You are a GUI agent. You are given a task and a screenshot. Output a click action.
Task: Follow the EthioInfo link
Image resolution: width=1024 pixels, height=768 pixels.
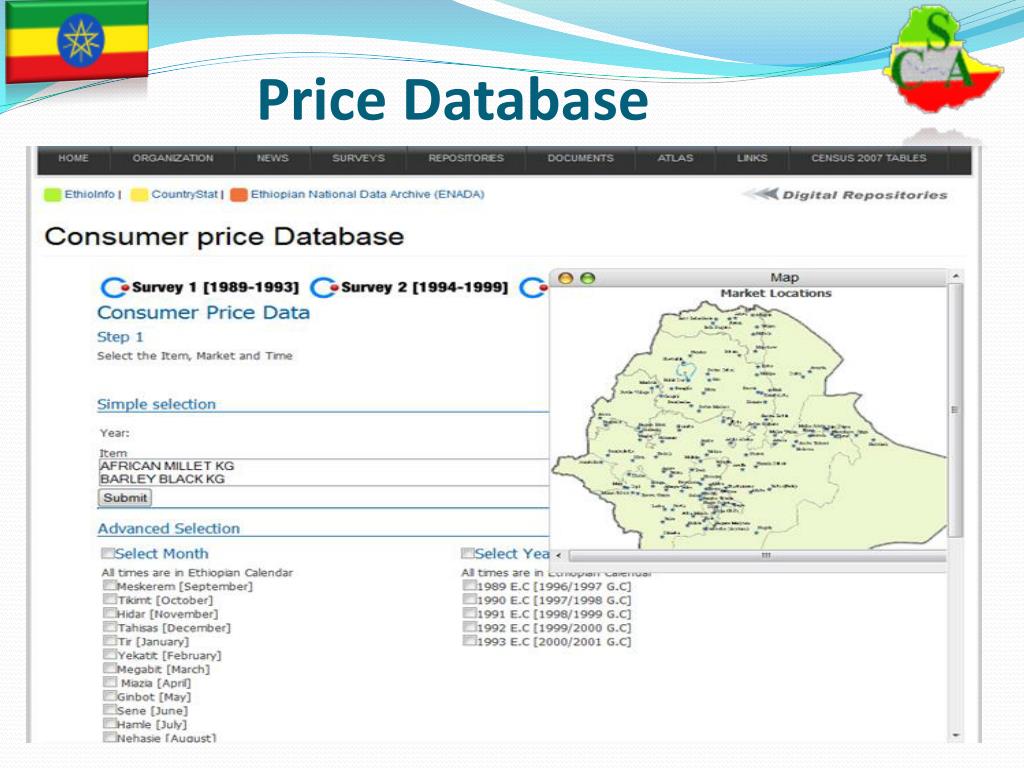coord(89,194)
